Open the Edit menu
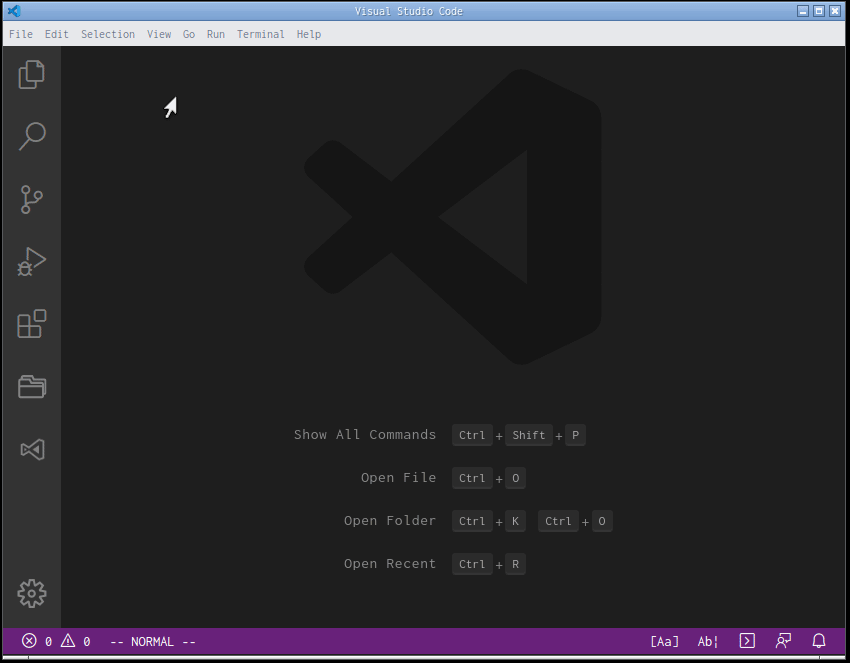This screenshot has width=850, height=663. pos(56,34)
